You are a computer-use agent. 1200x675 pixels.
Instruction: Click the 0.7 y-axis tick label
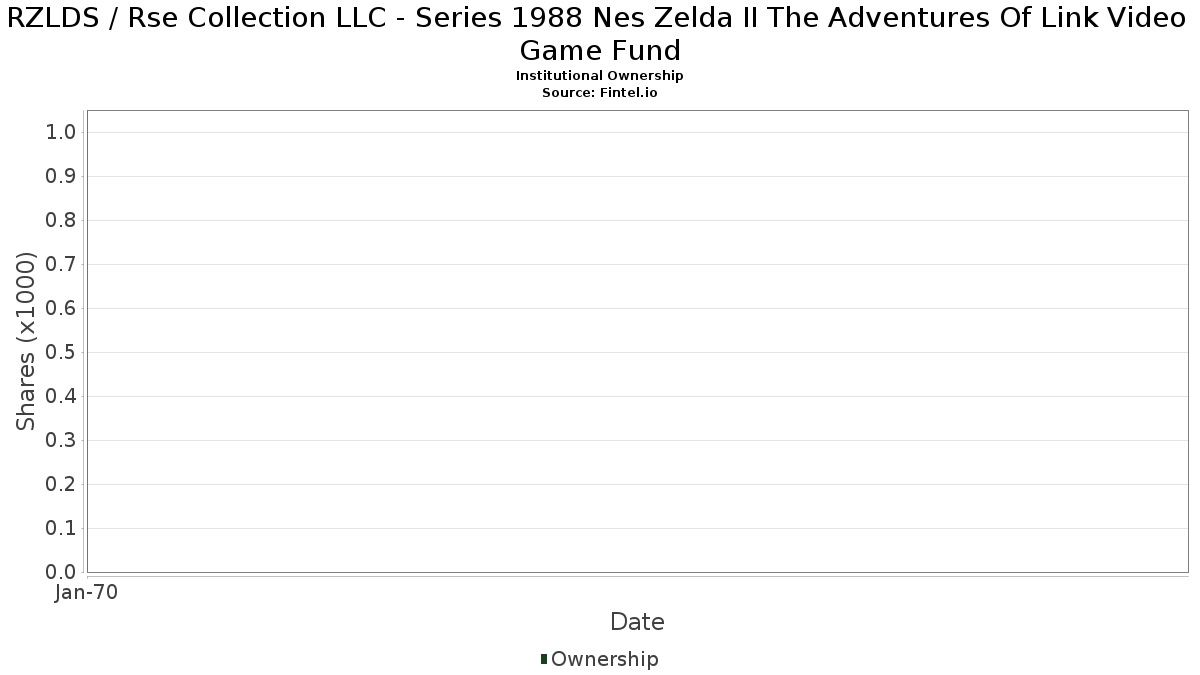tap(61, 265)
